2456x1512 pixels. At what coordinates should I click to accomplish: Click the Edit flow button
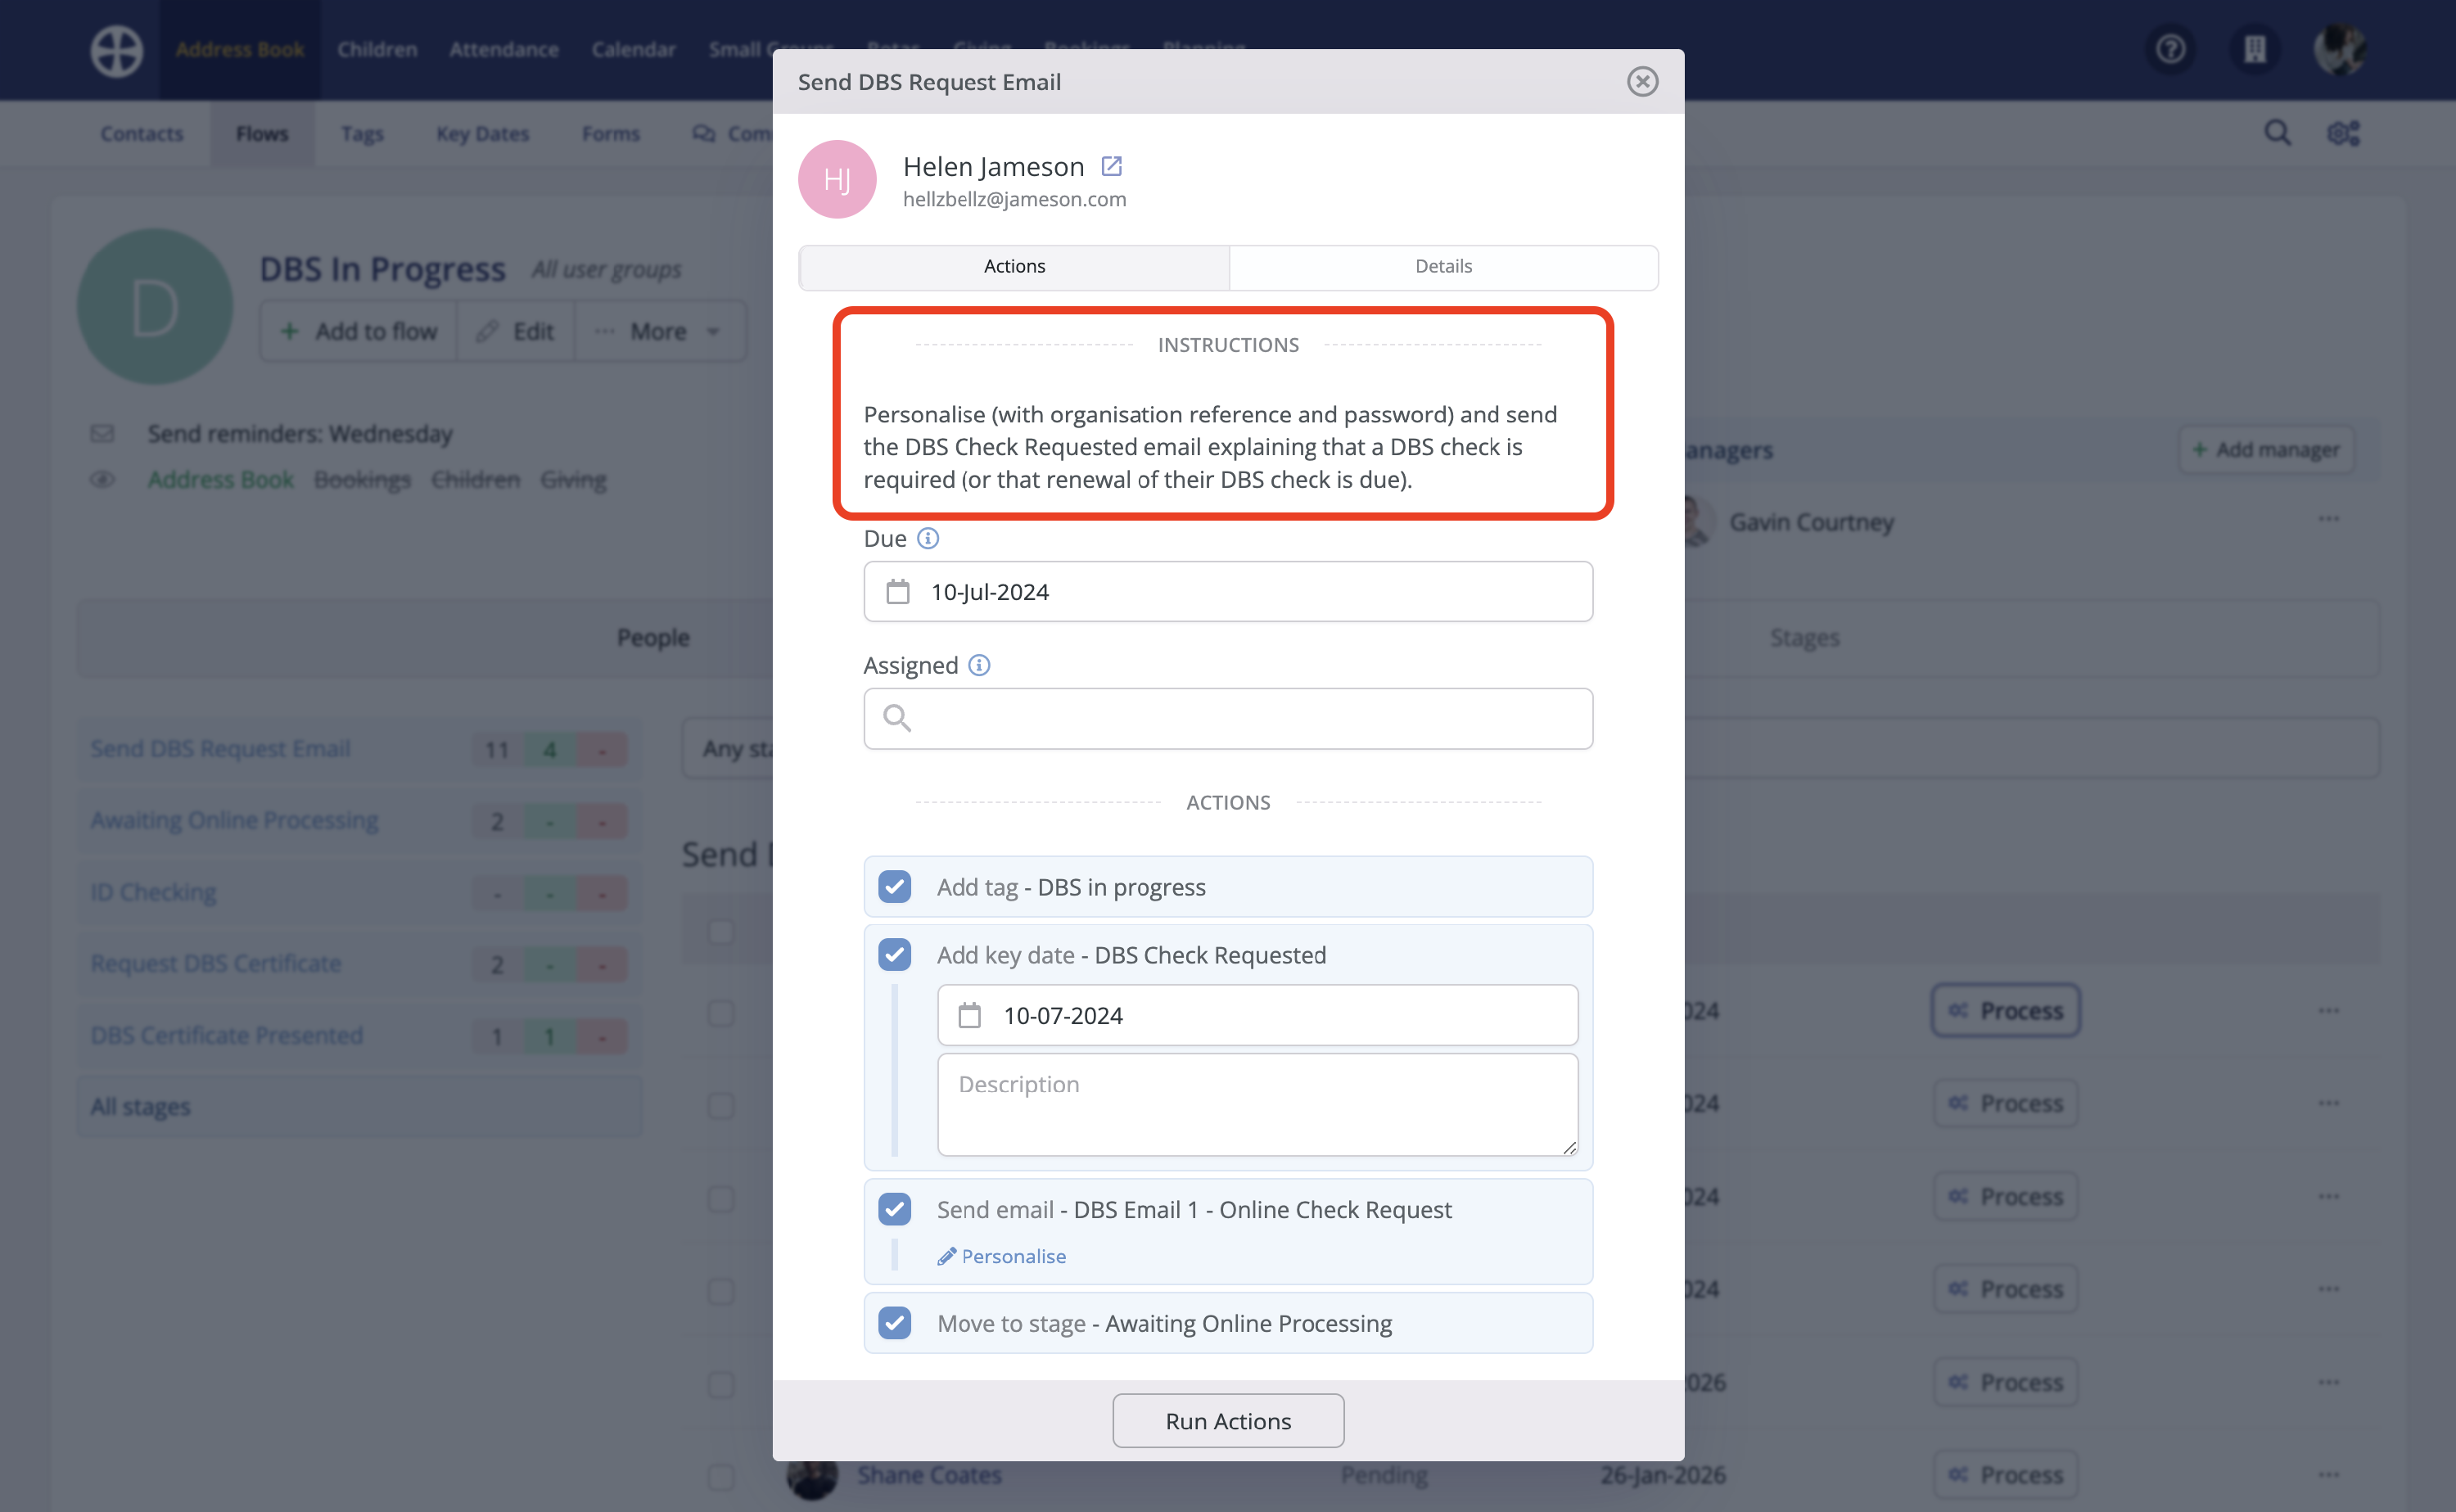(x=515, y=331)
